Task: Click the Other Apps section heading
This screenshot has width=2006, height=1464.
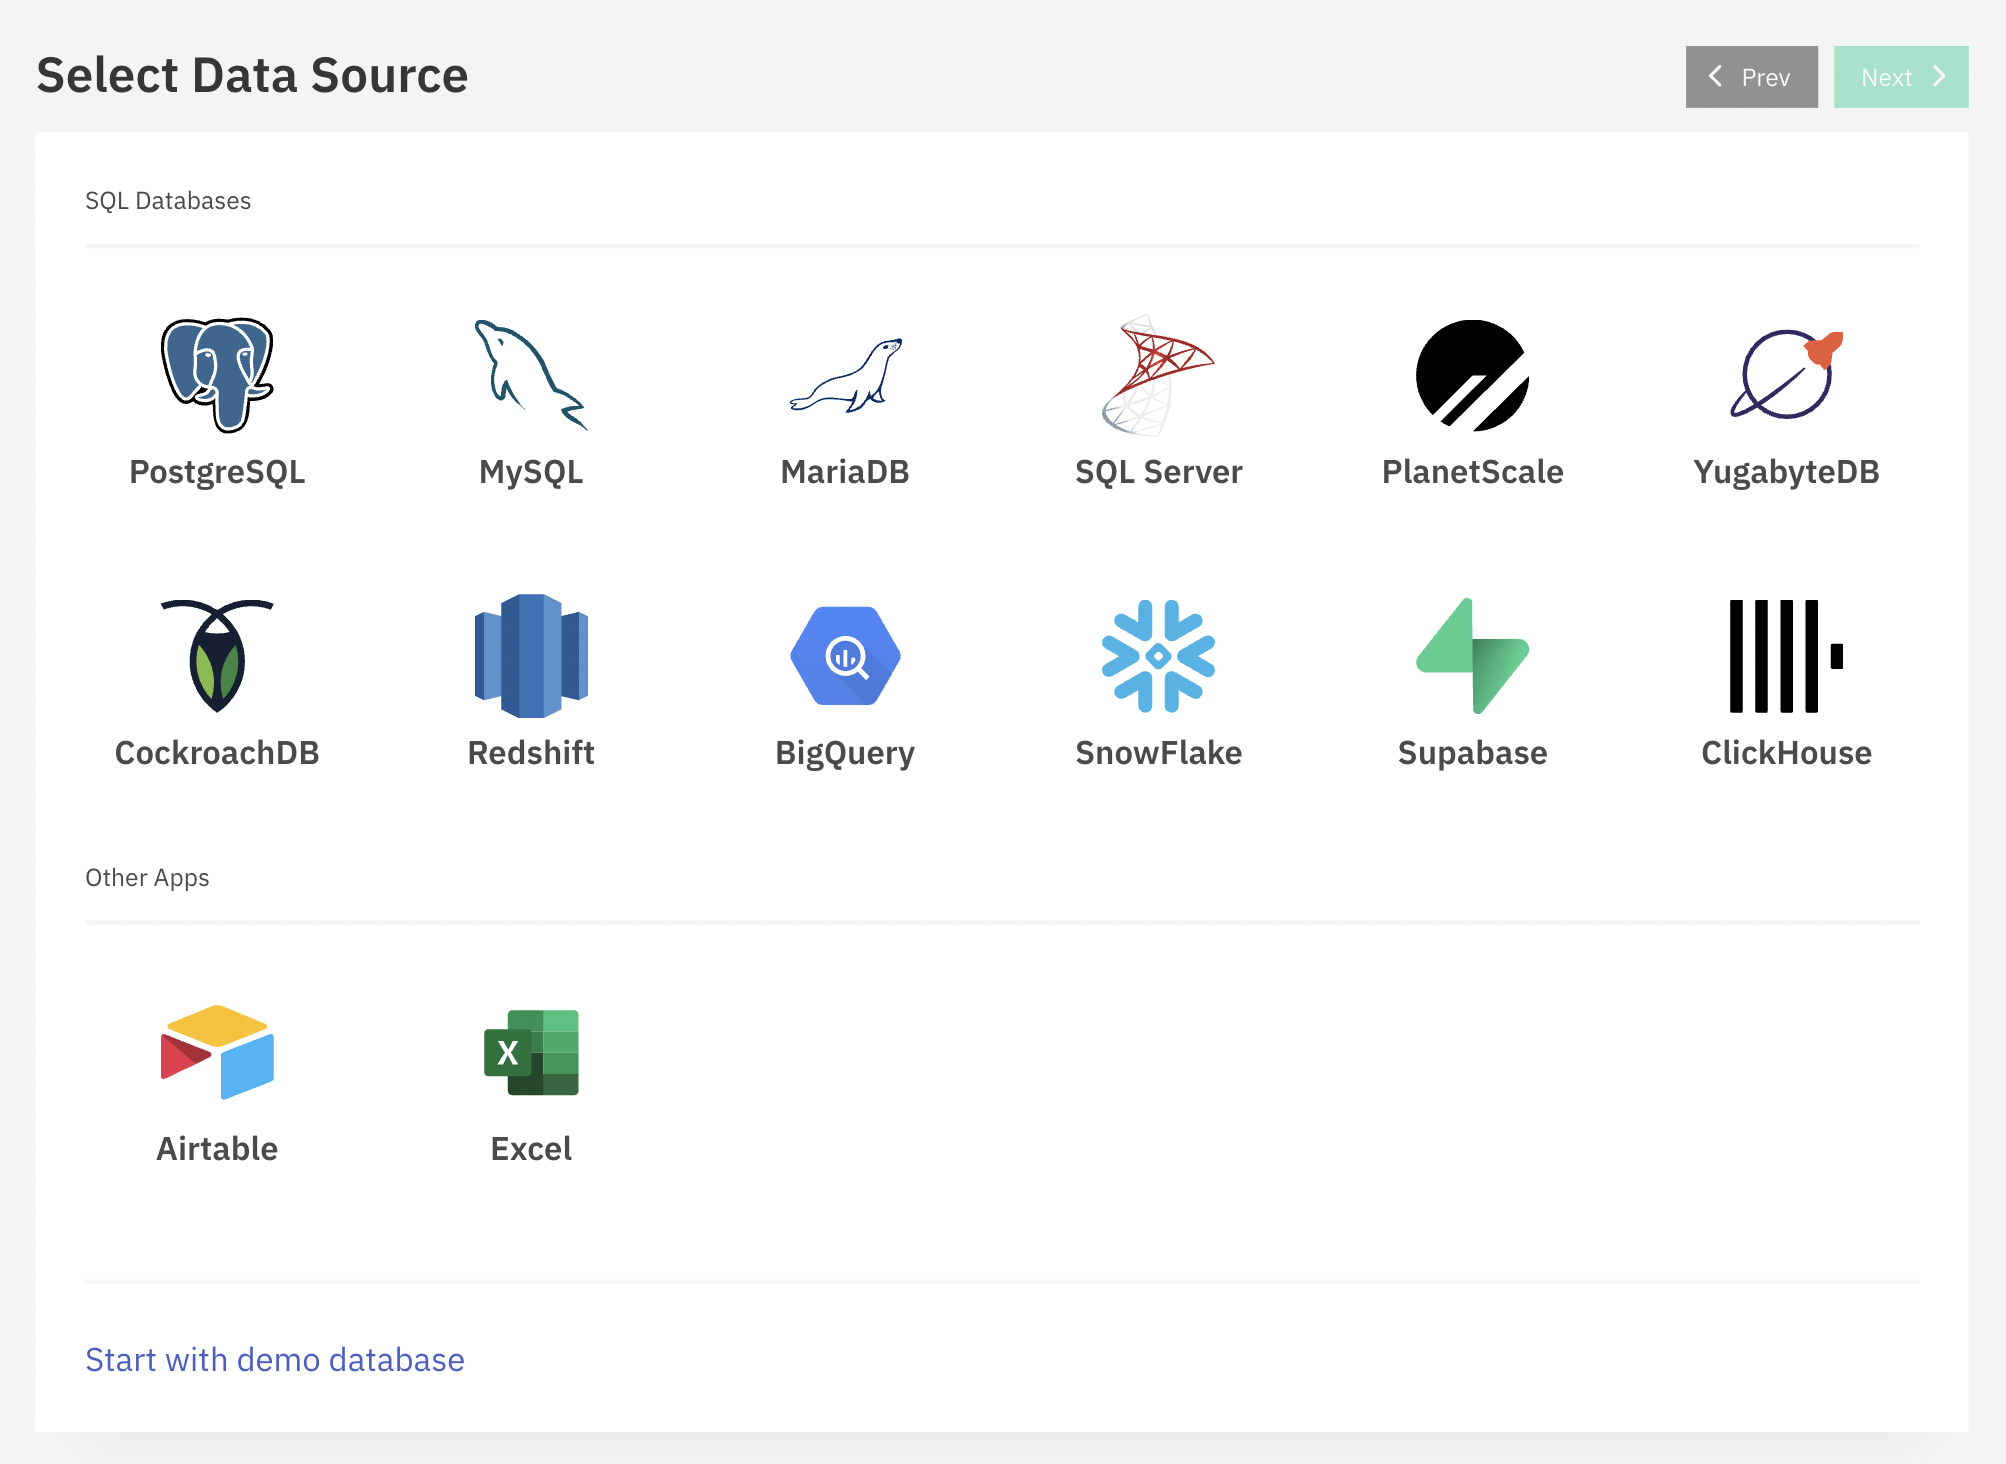Action: click(147, 878)
